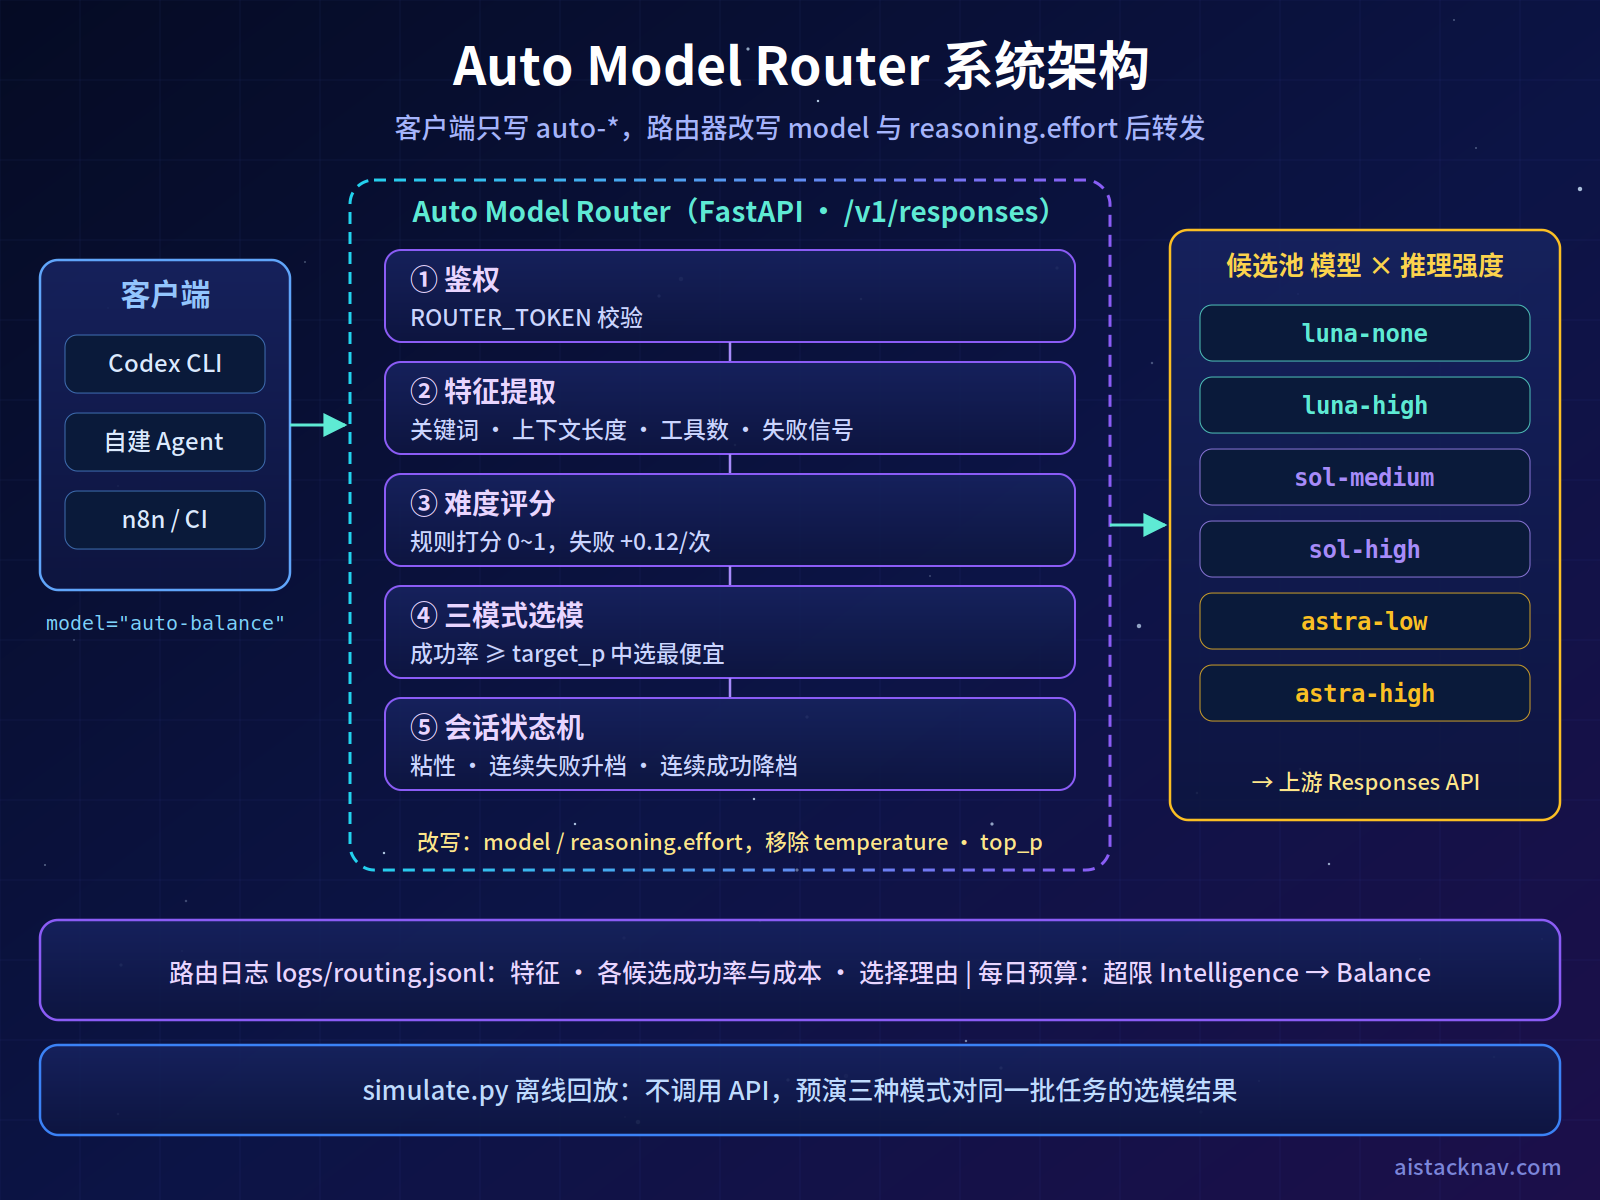The height and width of the screenshot is (1200, 1600).
Task: Click the 规则打分 0~1 description line
Action: click(x=560, y=542)
